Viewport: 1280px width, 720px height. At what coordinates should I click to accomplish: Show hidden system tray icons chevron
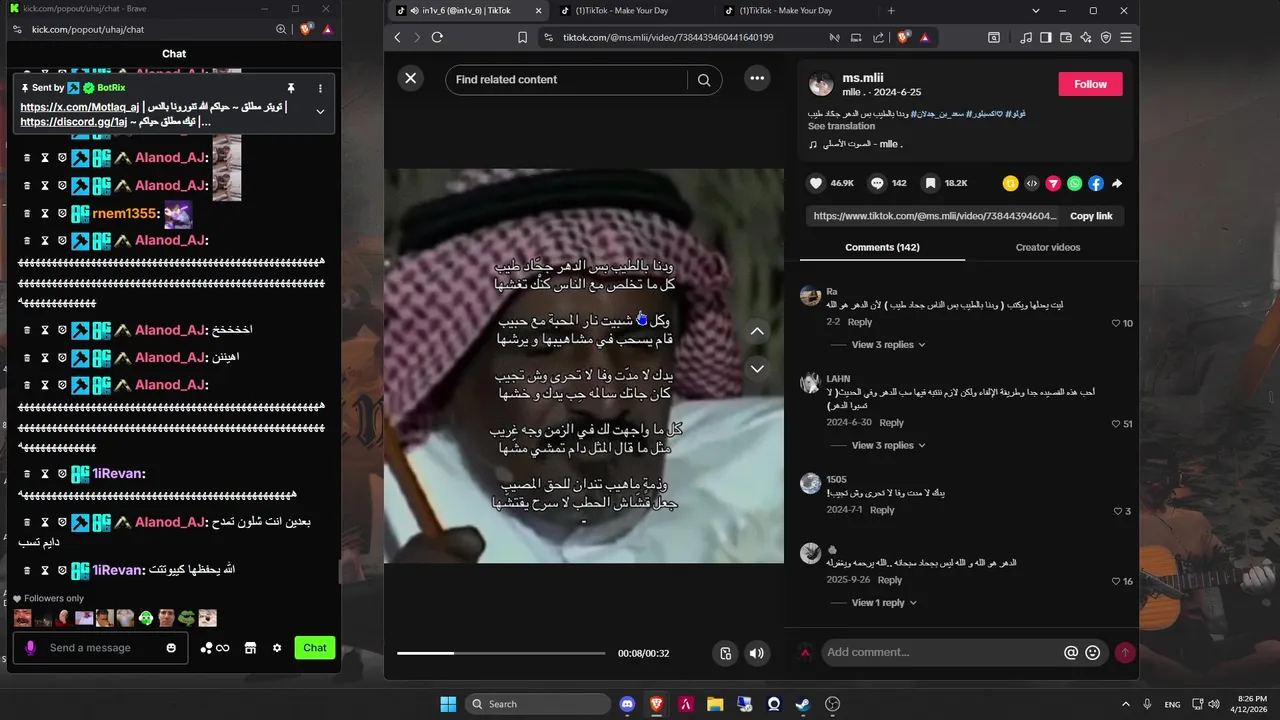click(1126, 704)
